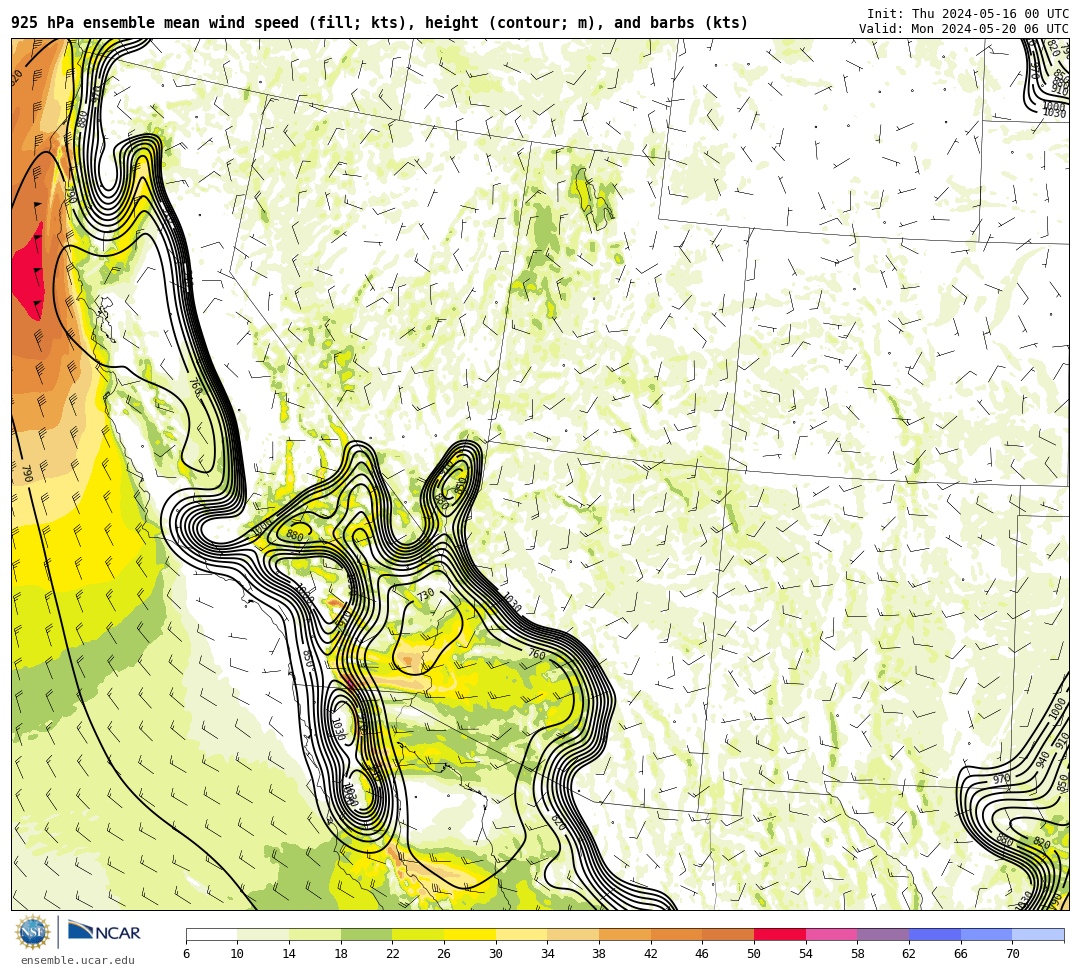Click the yellow 26-30 kts color swatch
The image size is (1080, 973).
point(470,934)
